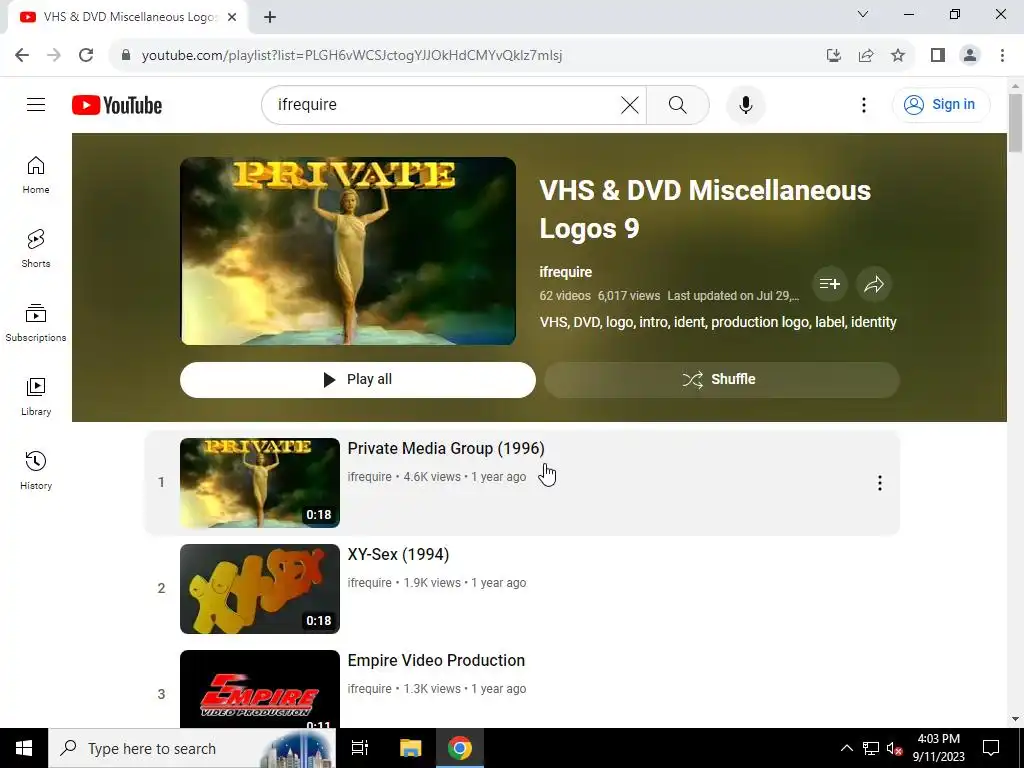Click the scrollbar down arrow
The width and height of the screenshot is (1024, 768).
click(1015, 719)
